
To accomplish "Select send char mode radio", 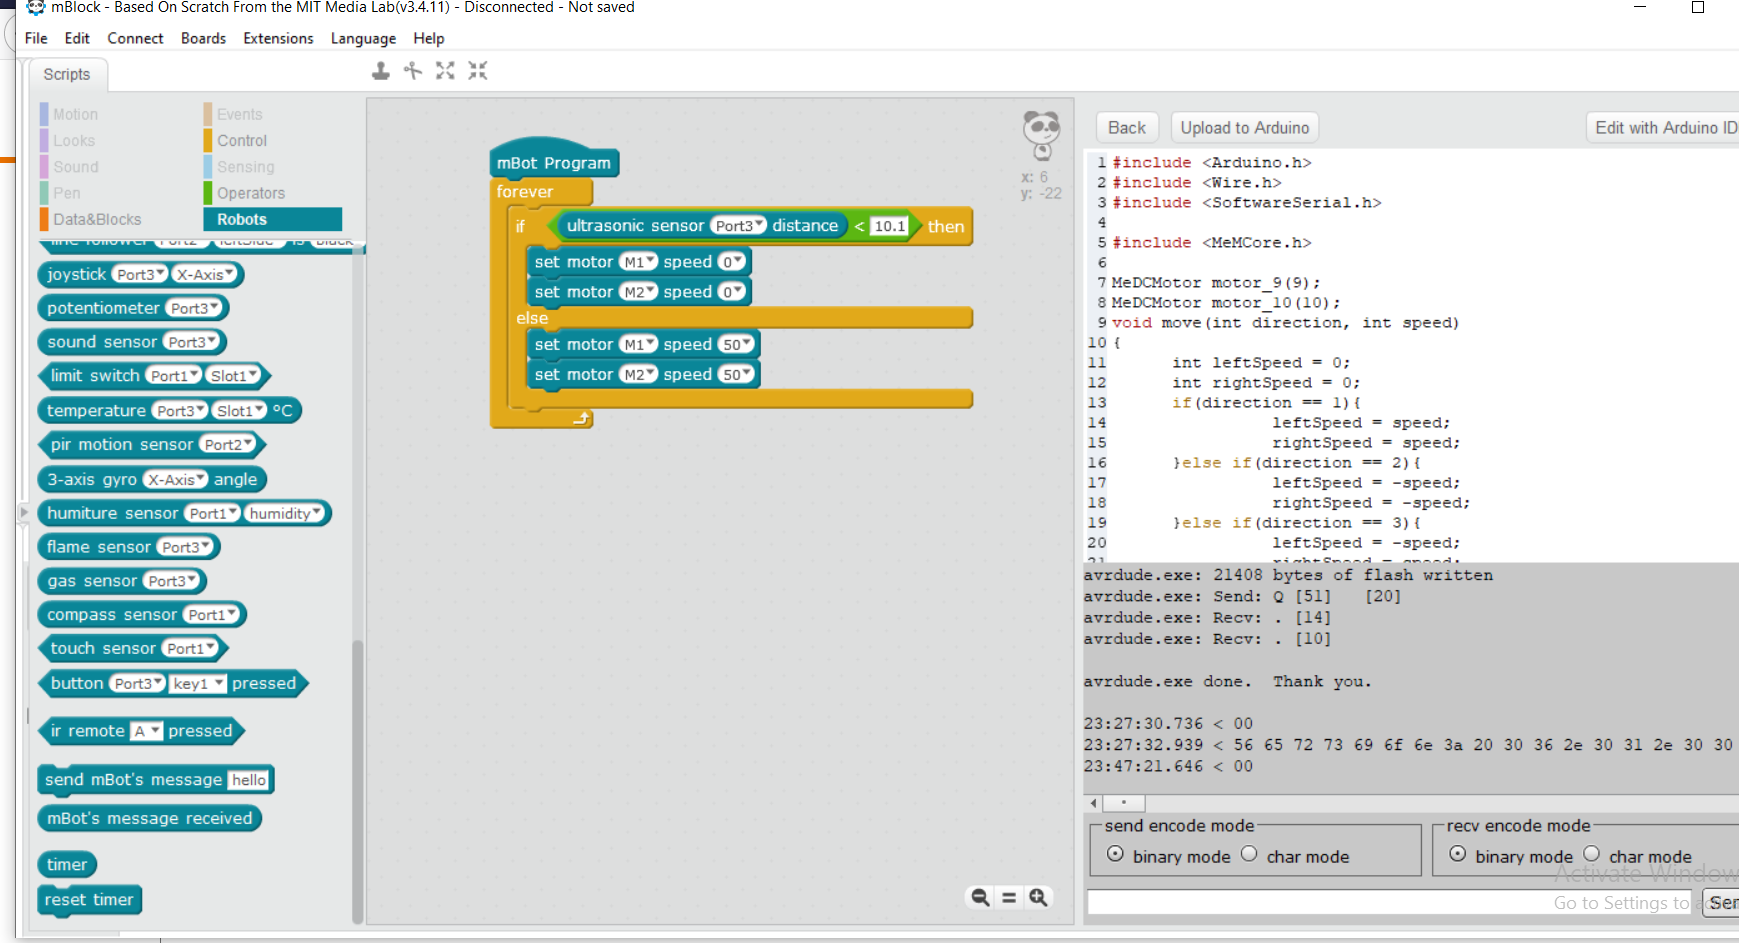I will tap(1249, 854).
